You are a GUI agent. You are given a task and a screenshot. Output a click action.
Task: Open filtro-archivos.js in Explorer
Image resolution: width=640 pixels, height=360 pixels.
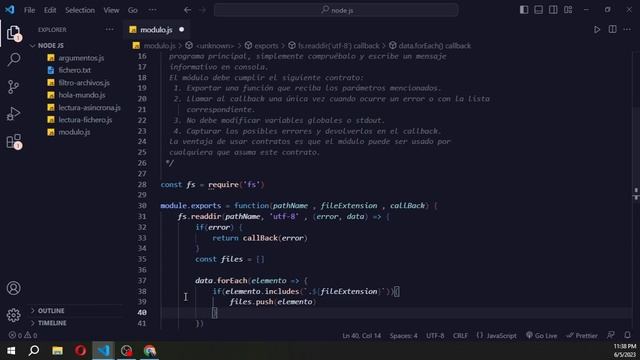tap(84, 83)
